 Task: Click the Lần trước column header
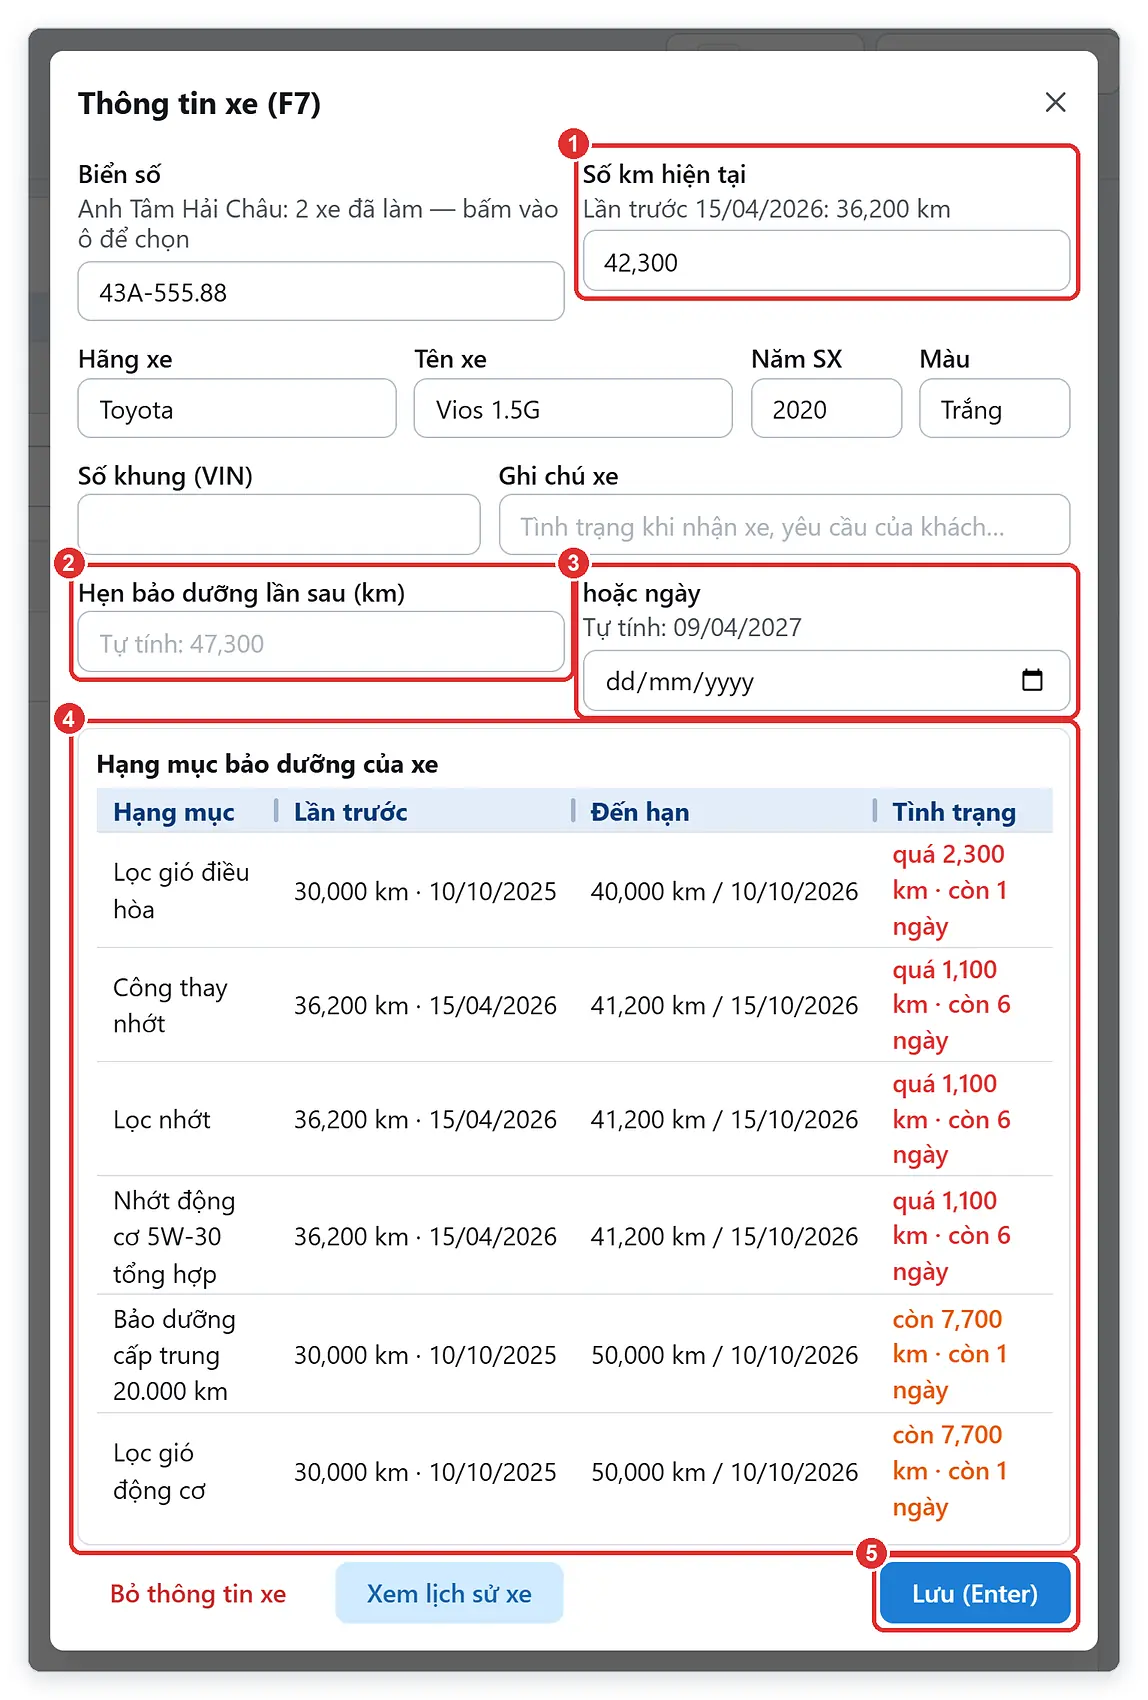tap(350, 811)
